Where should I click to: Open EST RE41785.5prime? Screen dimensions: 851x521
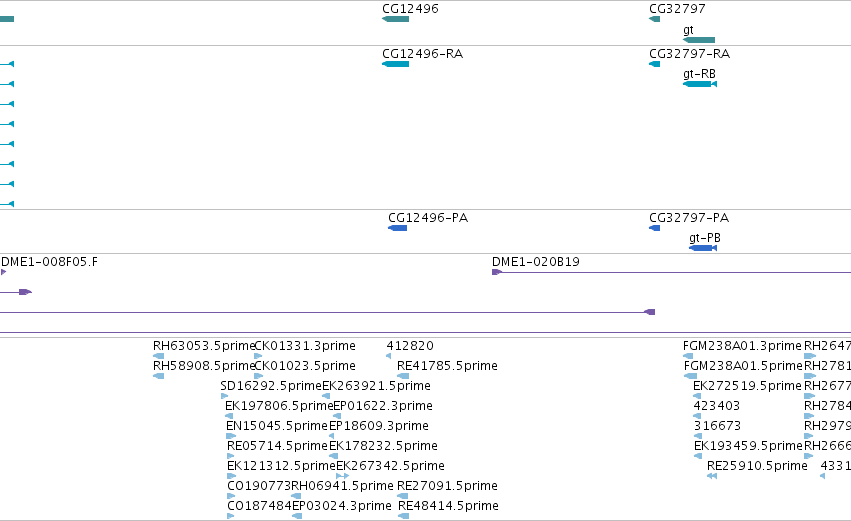pyautogui.click(x=447, y=366)
